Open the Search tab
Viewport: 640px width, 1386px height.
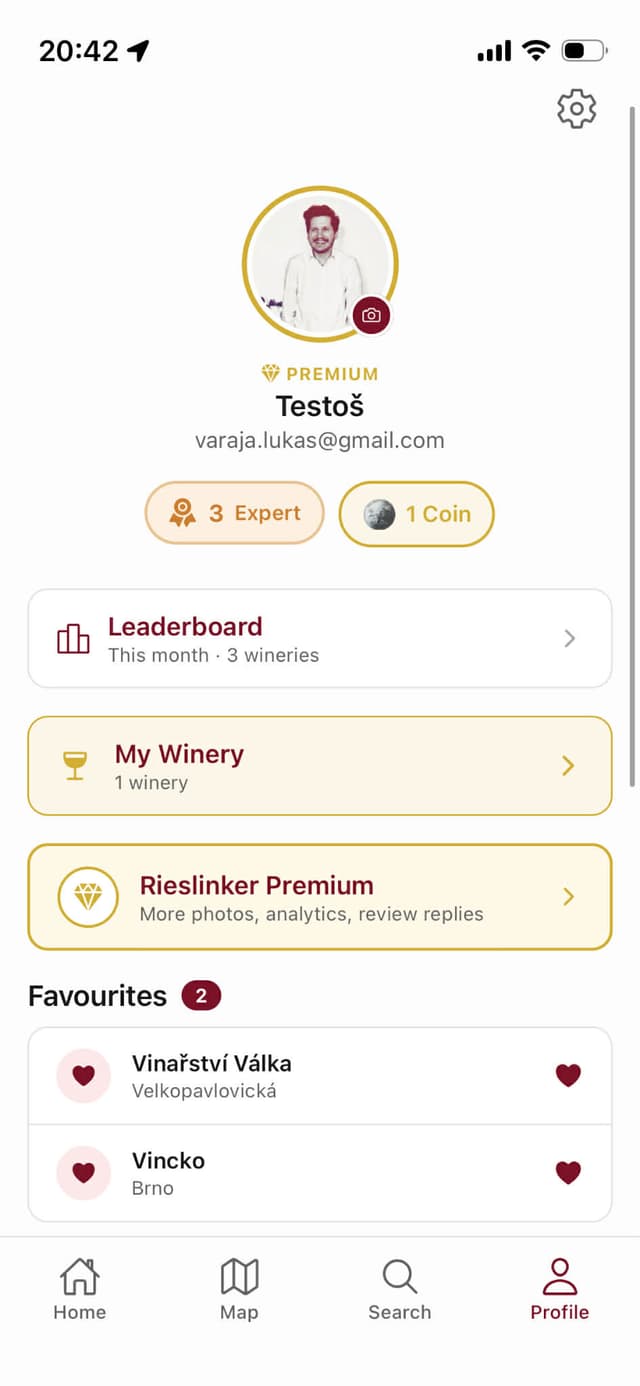pyautogui.click(x=399, y=1290)
